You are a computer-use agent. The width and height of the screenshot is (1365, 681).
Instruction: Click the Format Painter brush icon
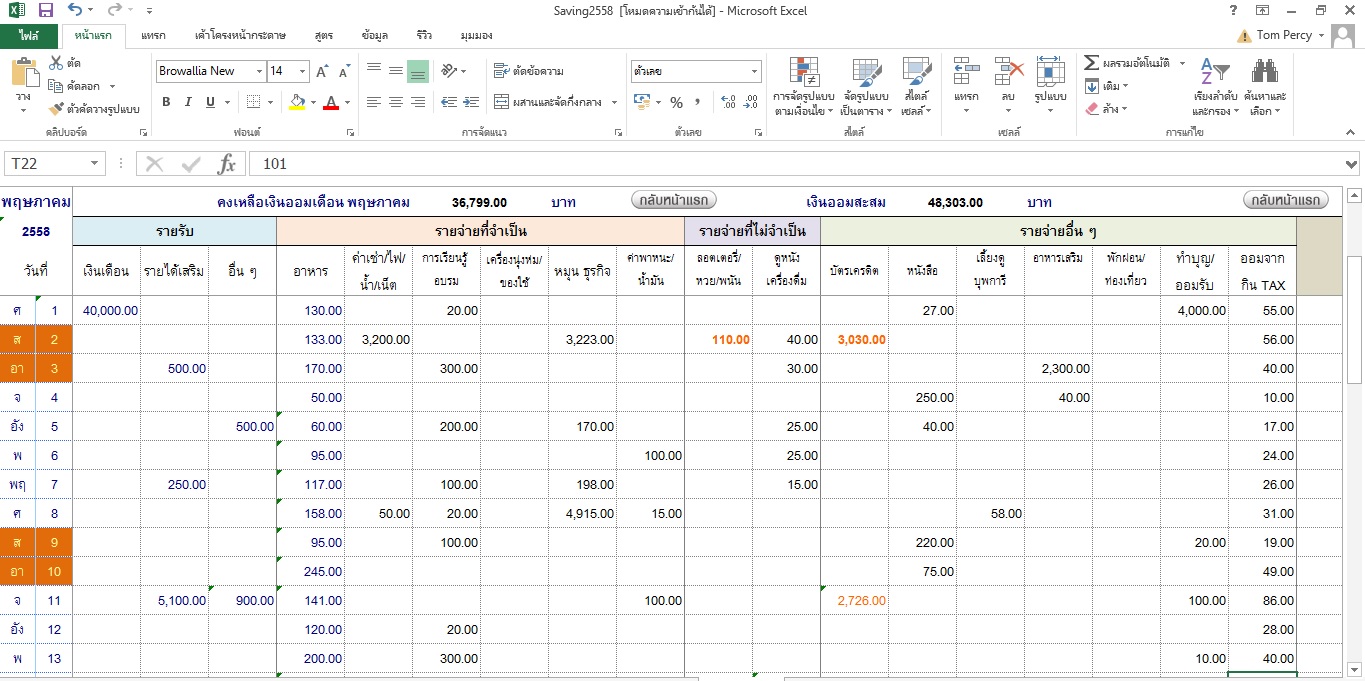[x=56, y=109]
